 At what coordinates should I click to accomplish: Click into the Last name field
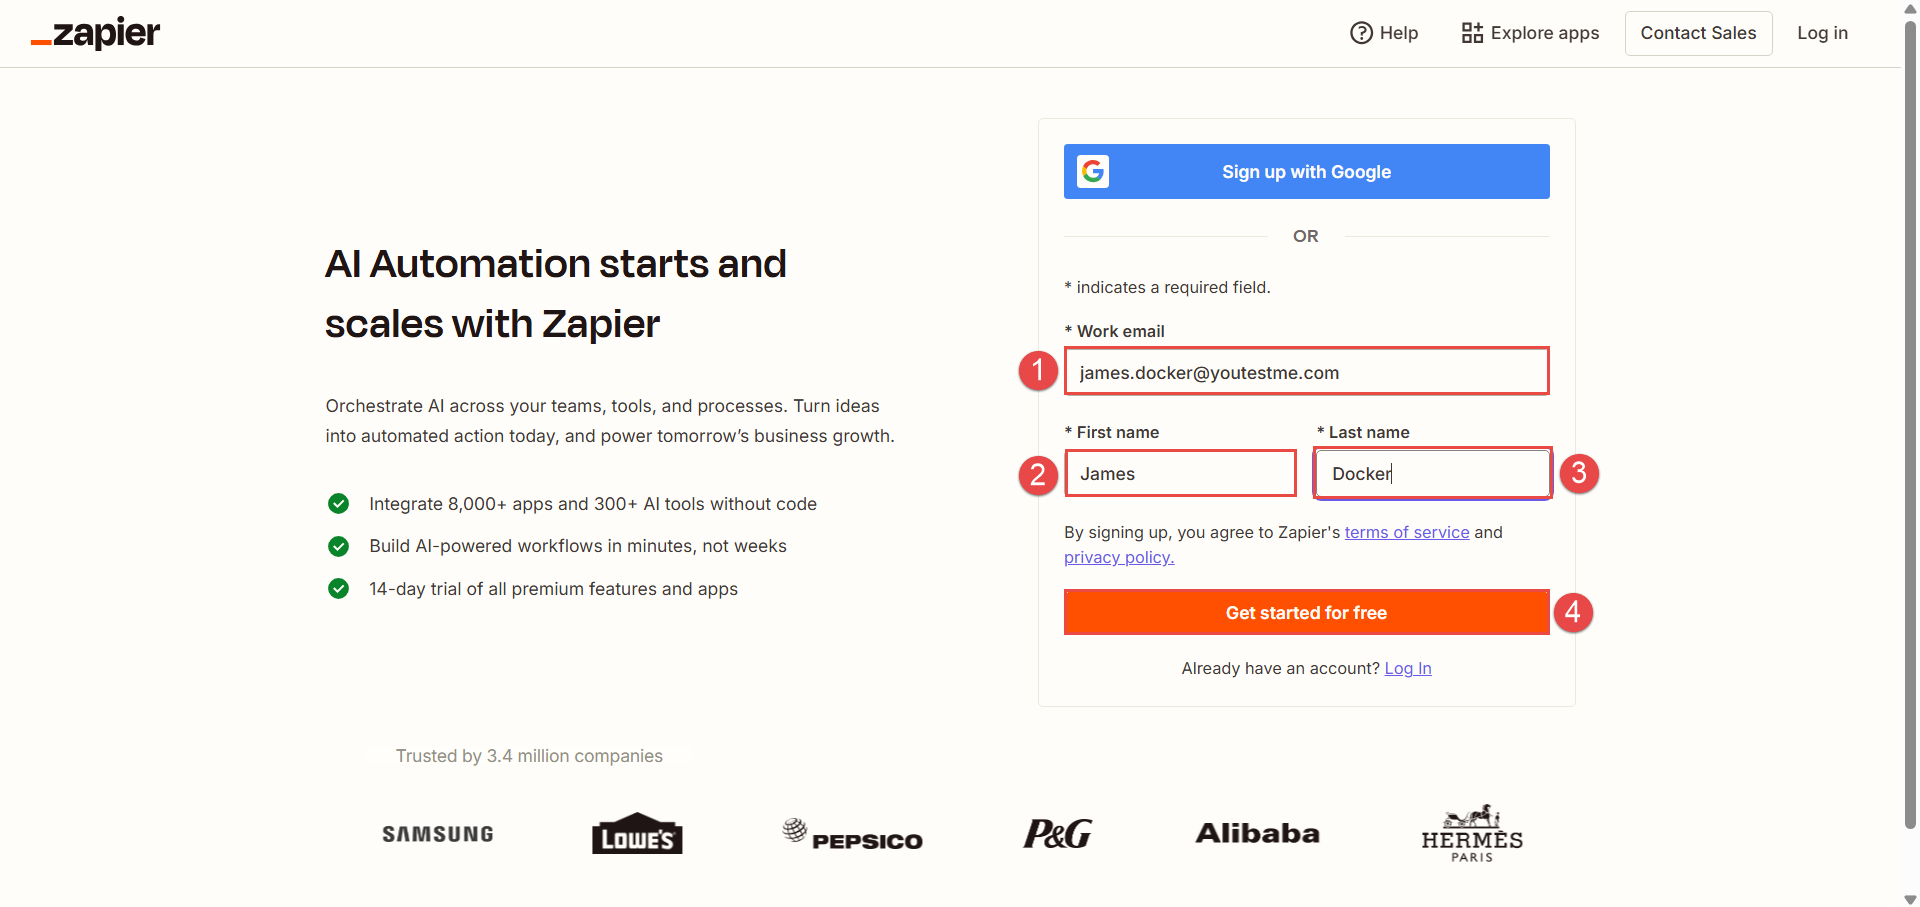click(x=1432, y=474)
